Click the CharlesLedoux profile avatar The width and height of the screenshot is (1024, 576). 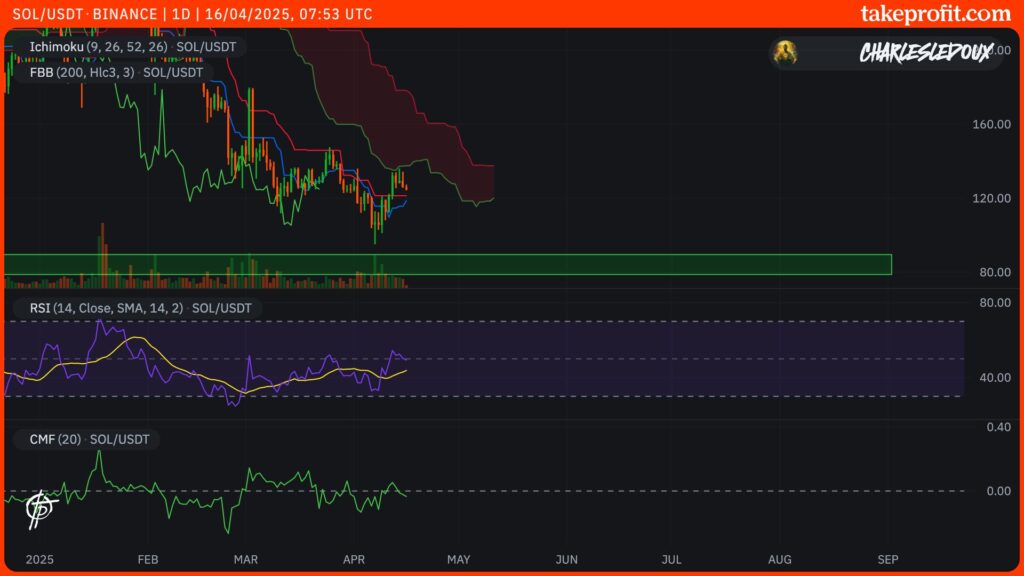(787, 53)
